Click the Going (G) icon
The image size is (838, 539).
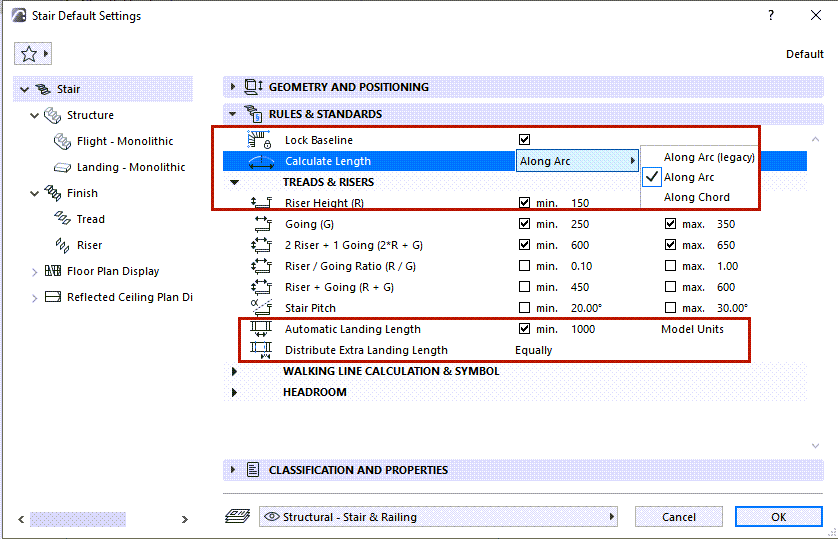click(x=262, y=224)
